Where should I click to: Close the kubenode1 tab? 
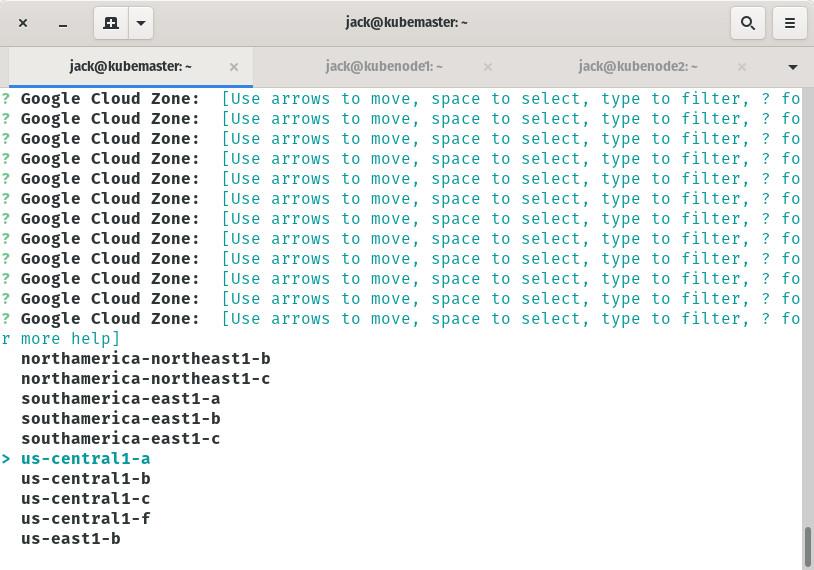[x=487, y=66]
